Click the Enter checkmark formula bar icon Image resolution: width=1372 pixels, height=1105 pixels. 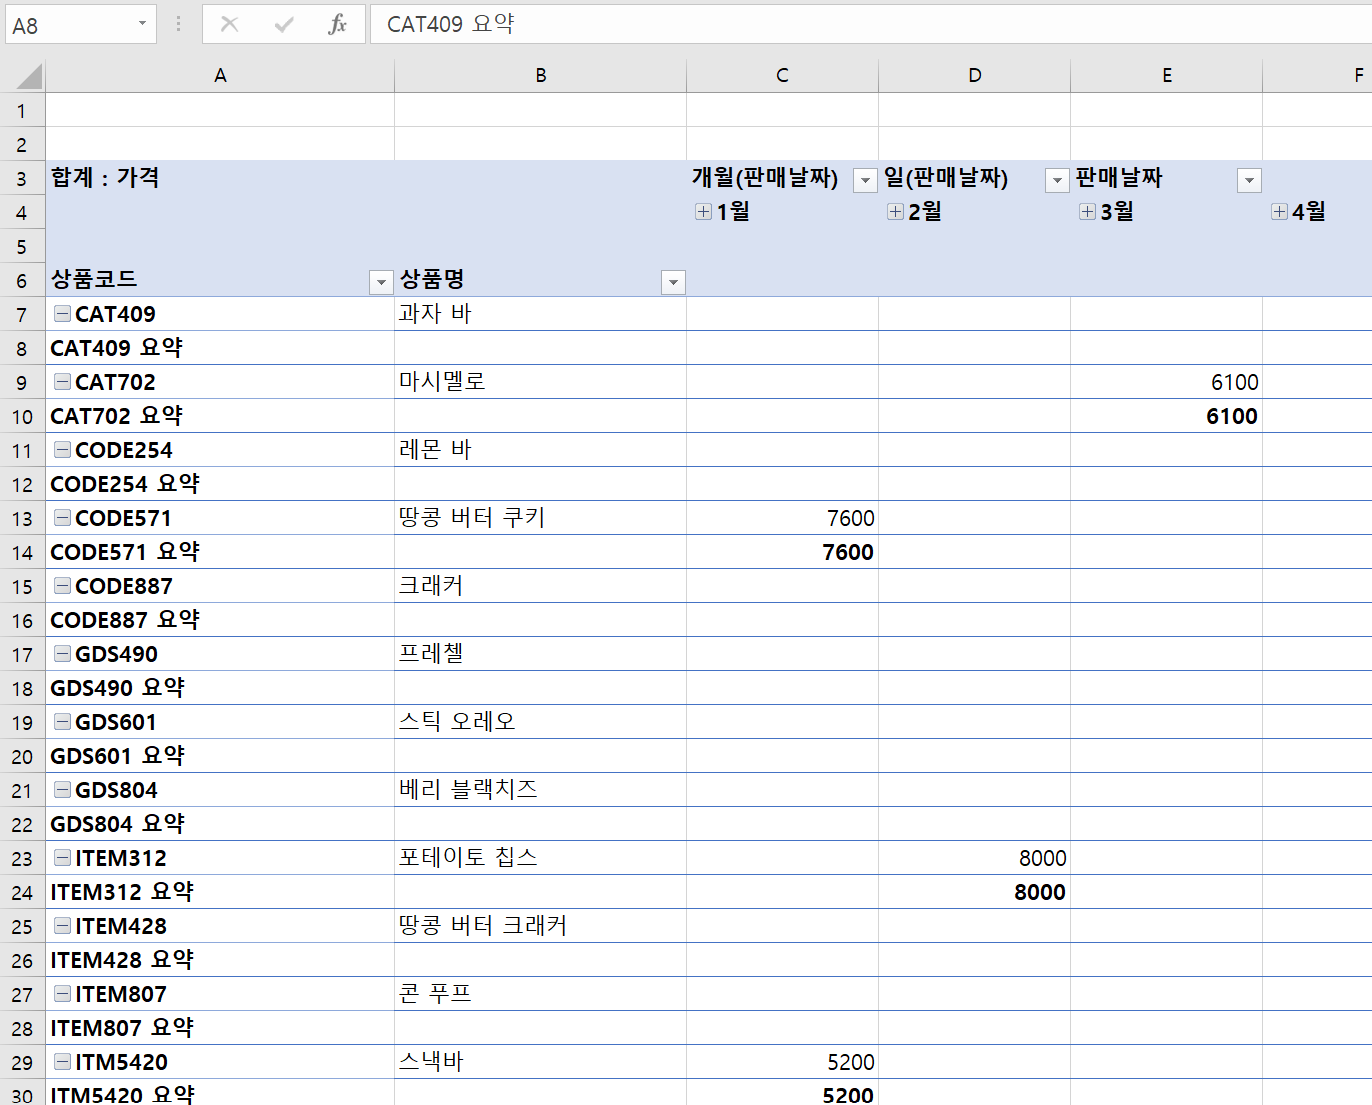pos(284,24)
